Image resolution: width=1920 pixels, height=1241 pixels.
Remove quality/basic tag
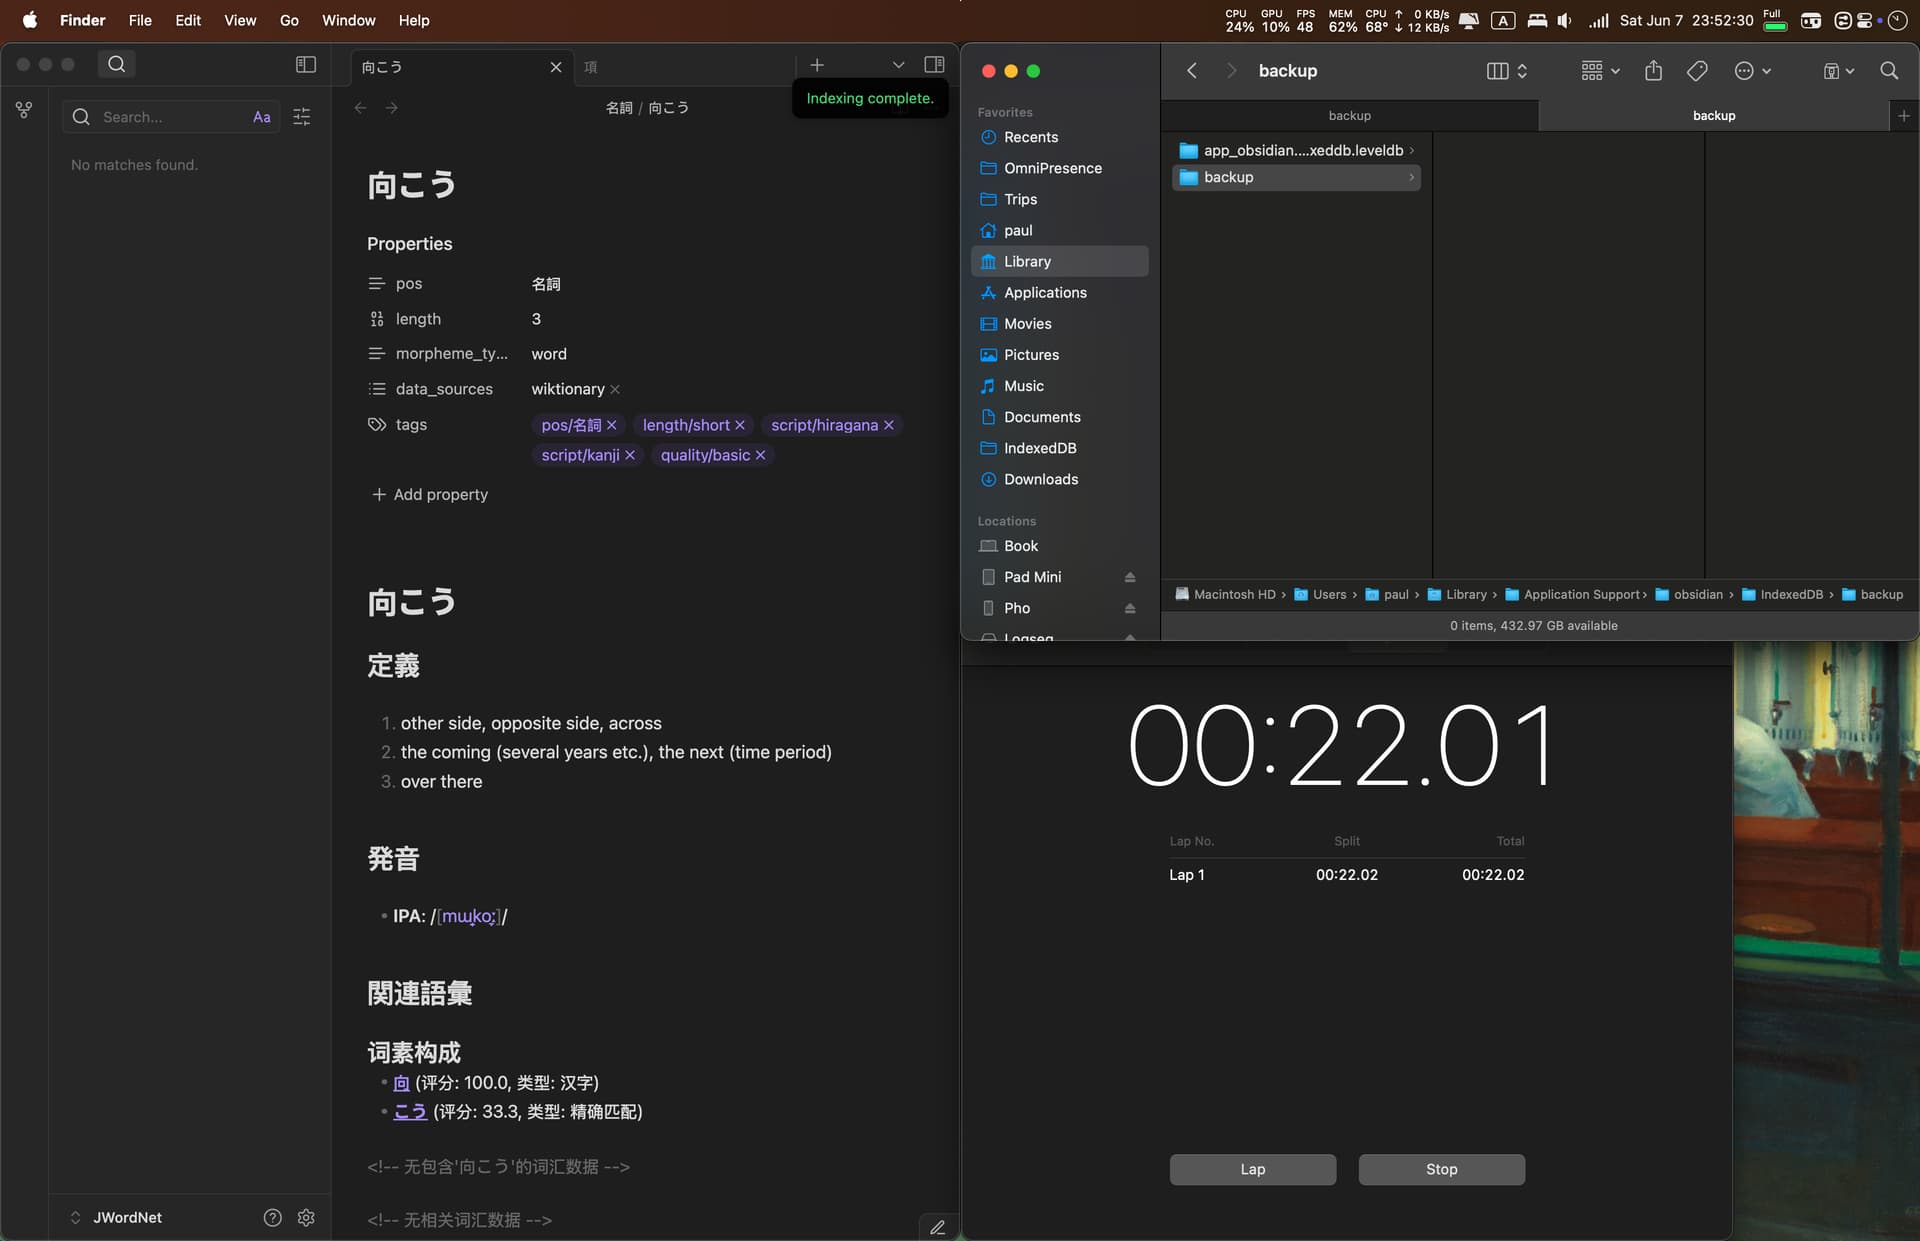point(760,455)
